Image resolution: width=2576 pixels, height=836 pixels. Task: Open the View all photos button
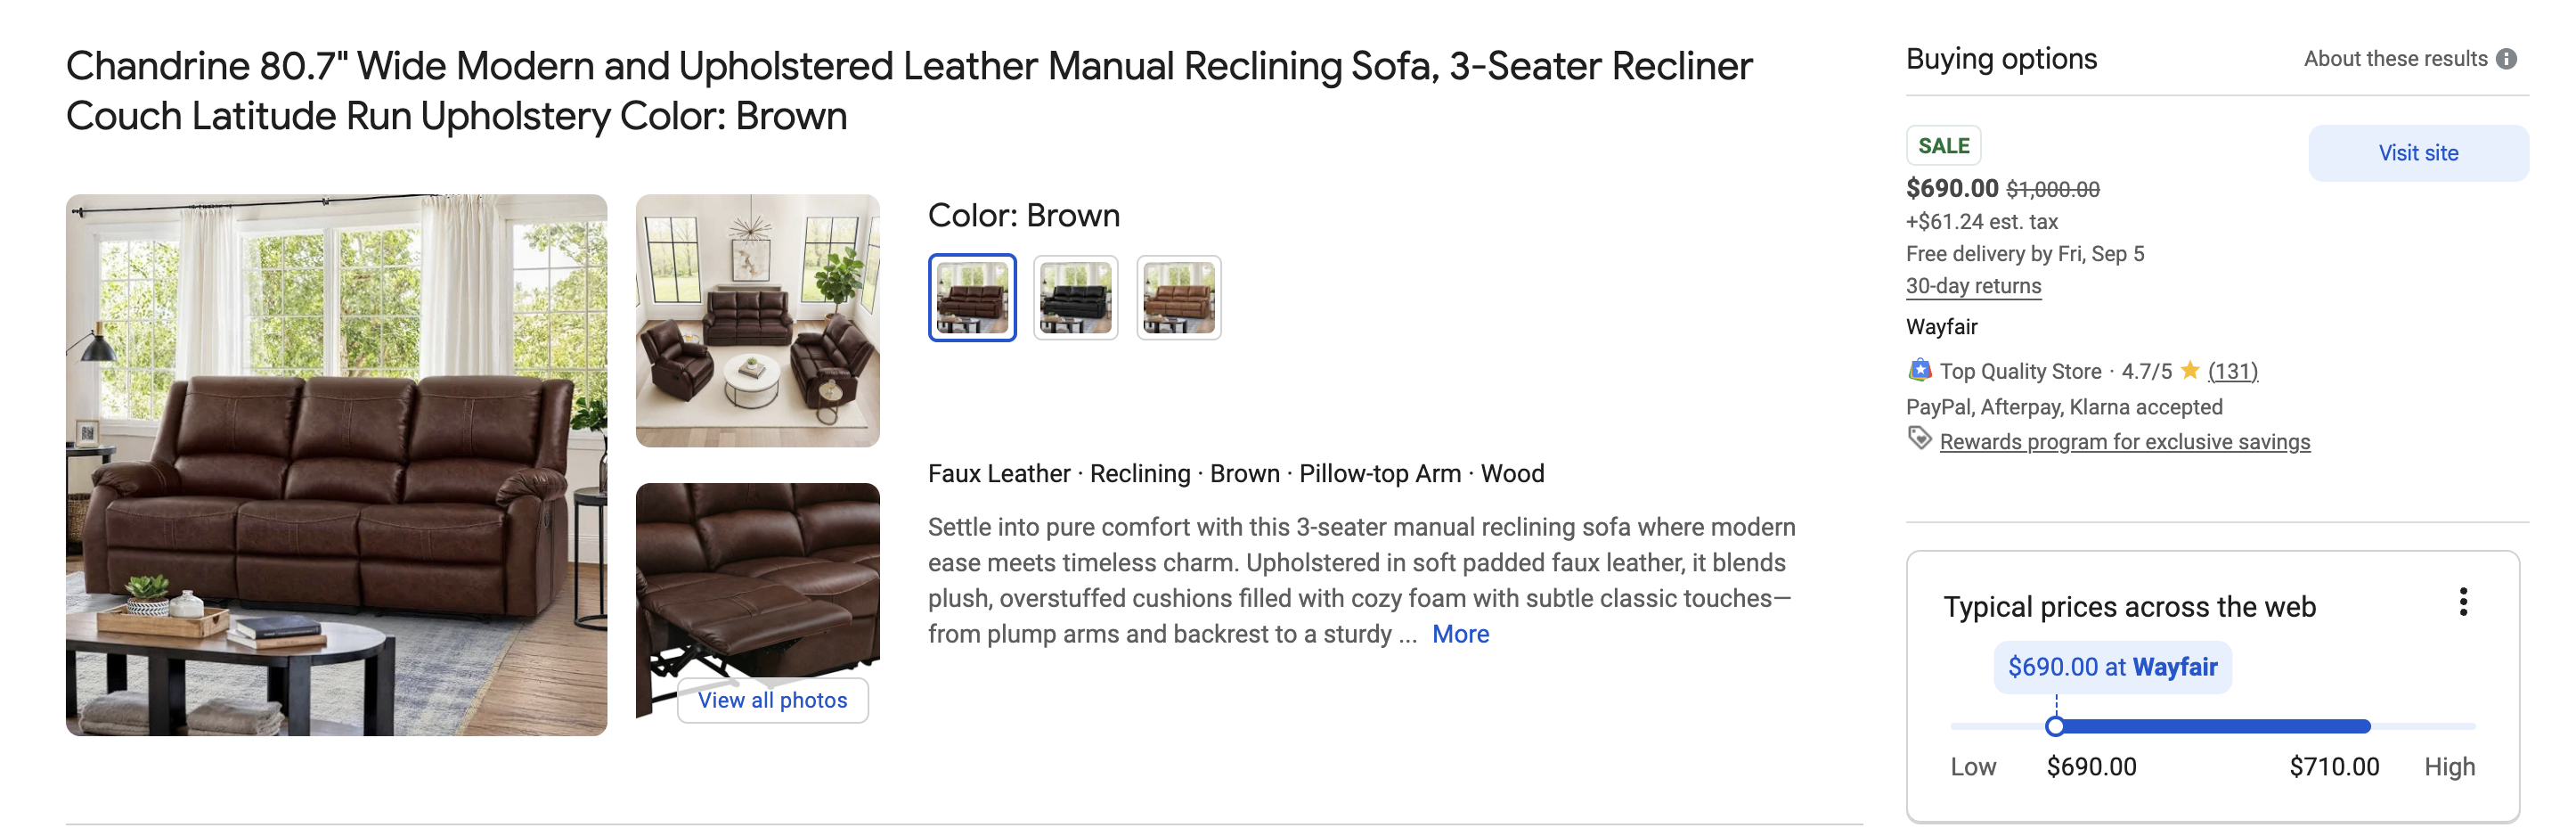pos(772,700)
